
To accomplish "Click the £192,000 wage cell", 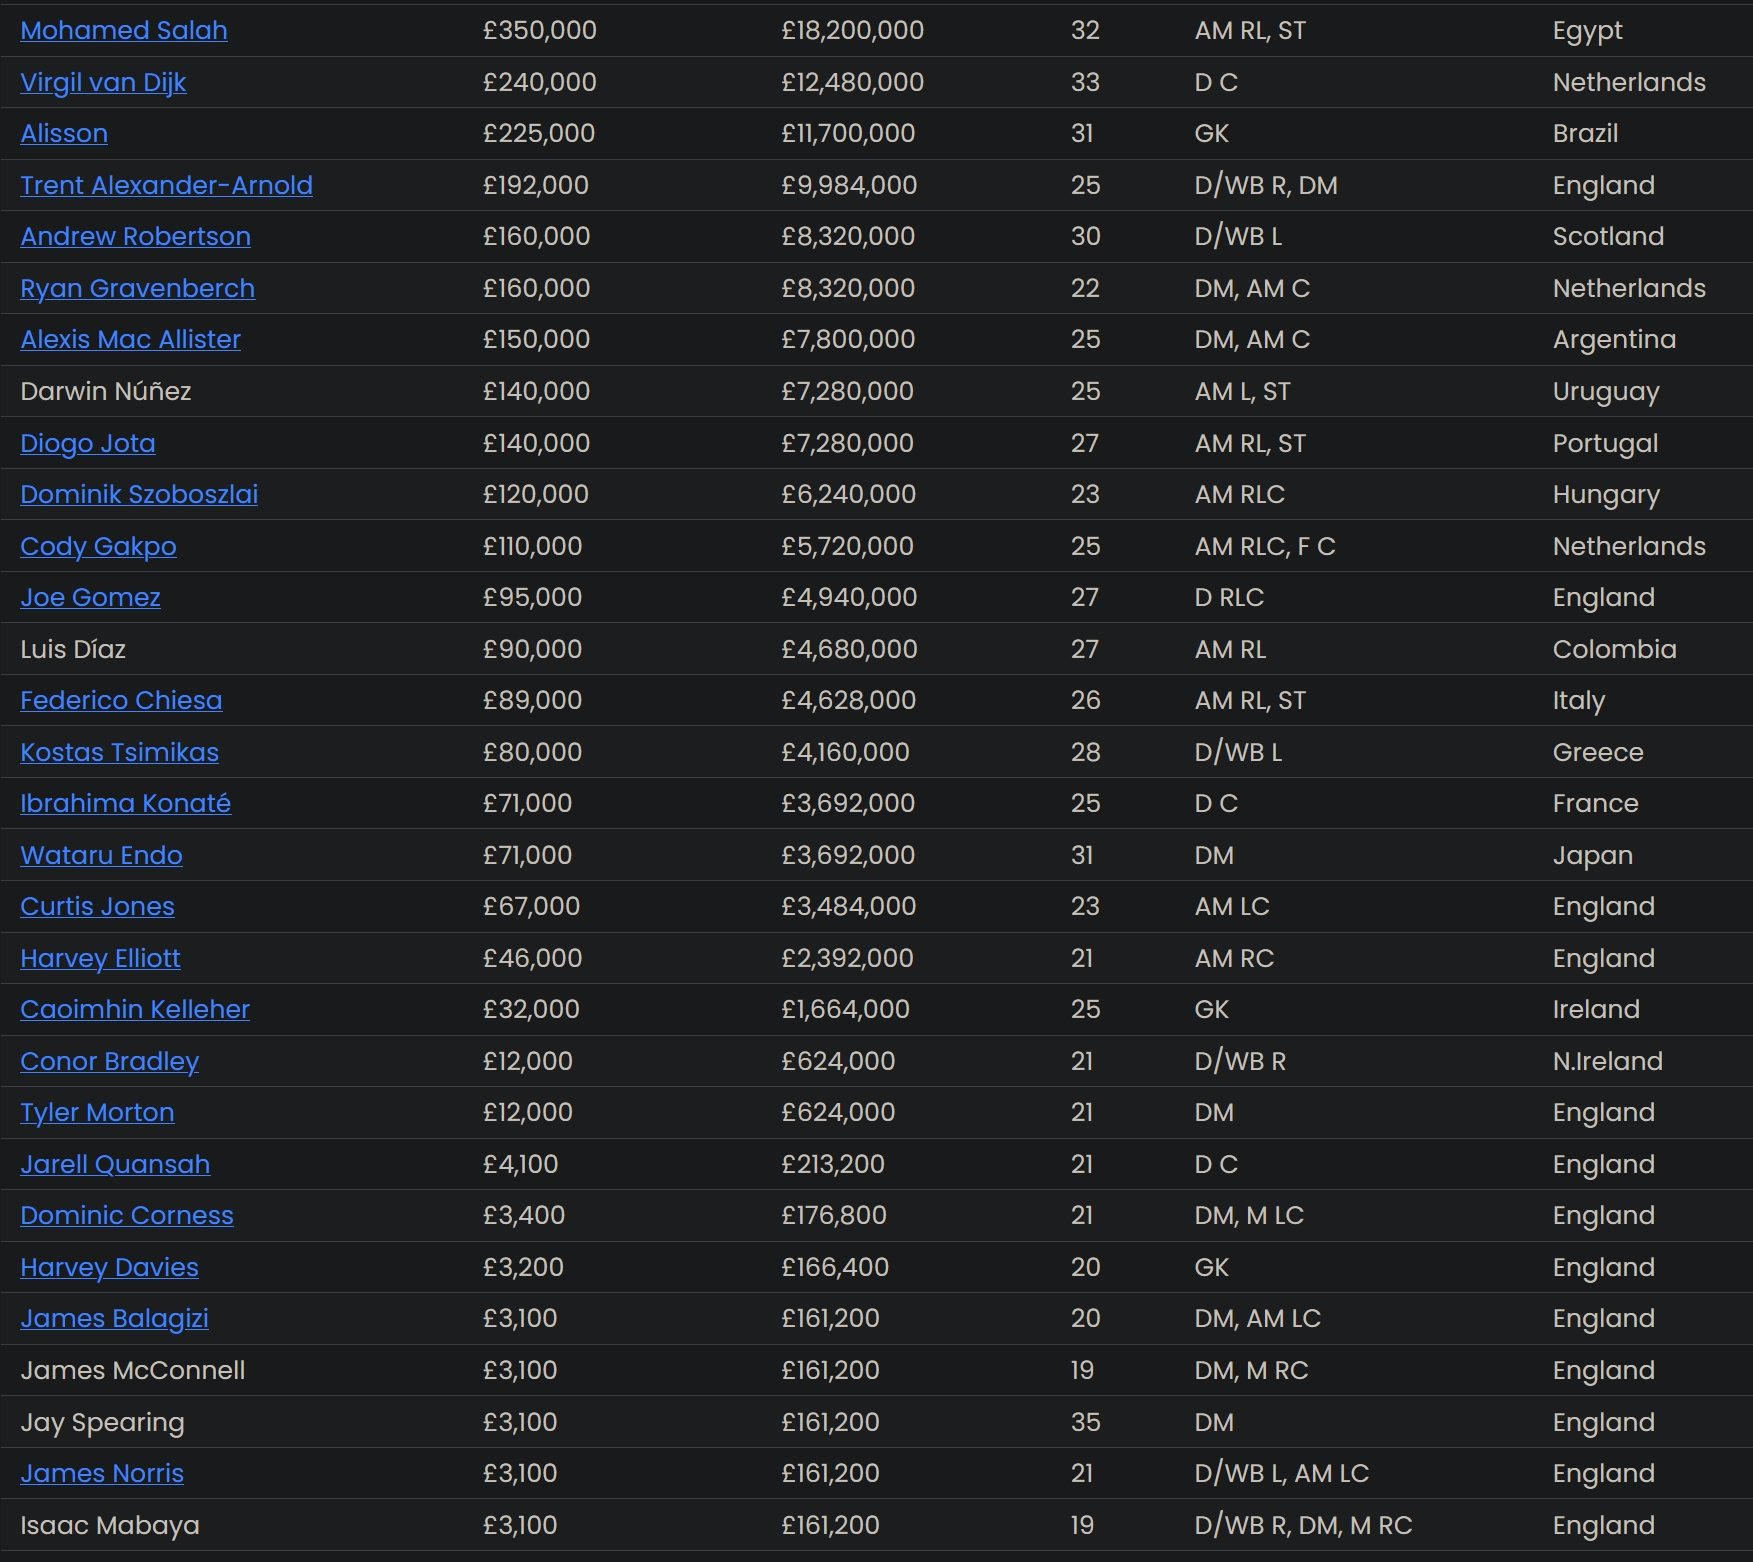I will (536, 185).
